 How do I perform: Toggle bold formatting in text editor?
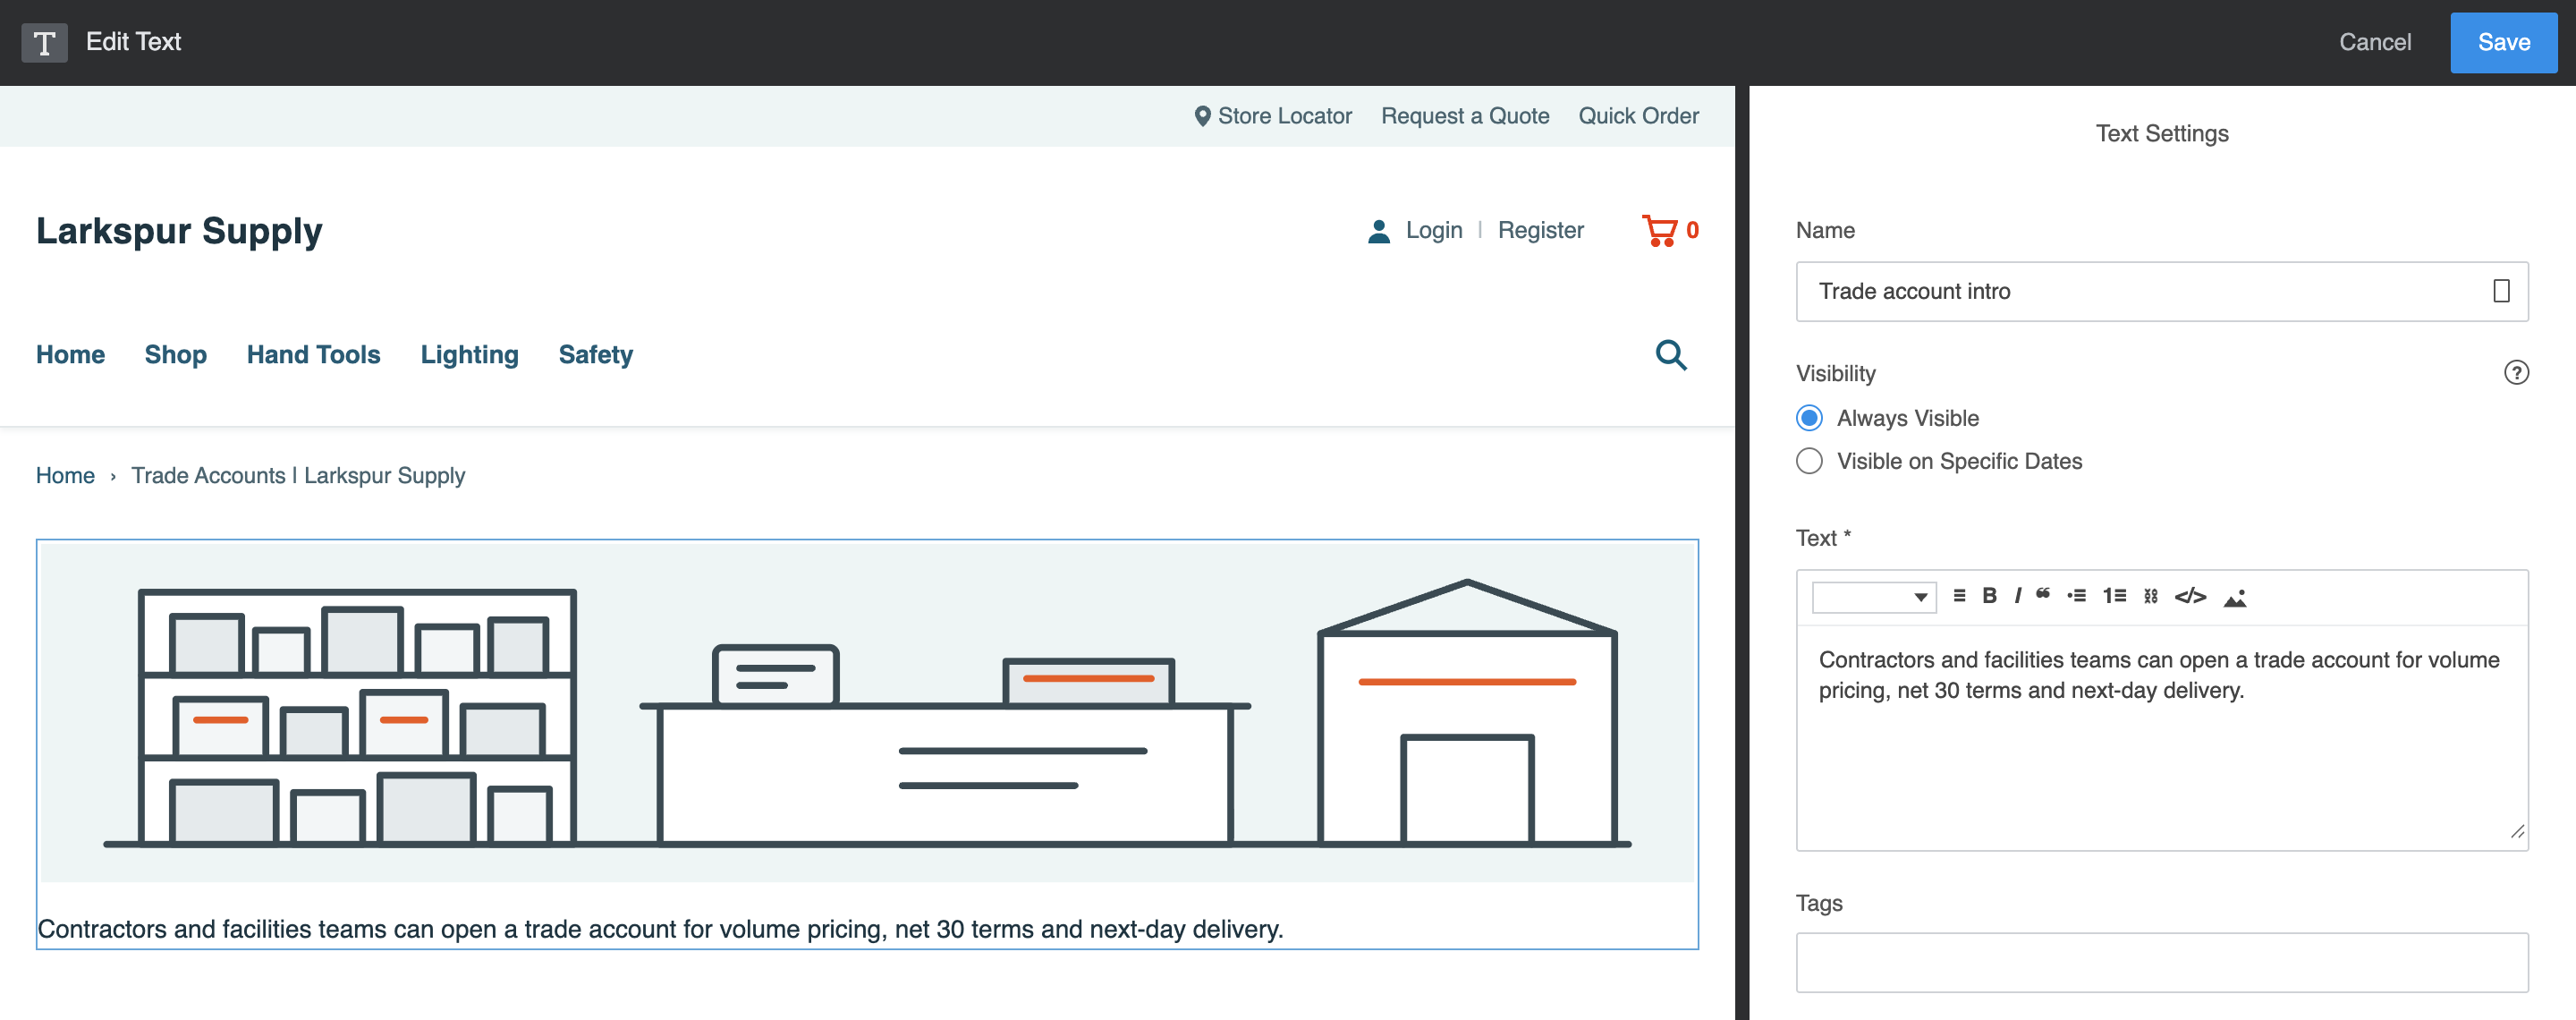[x=1989, y=596]
